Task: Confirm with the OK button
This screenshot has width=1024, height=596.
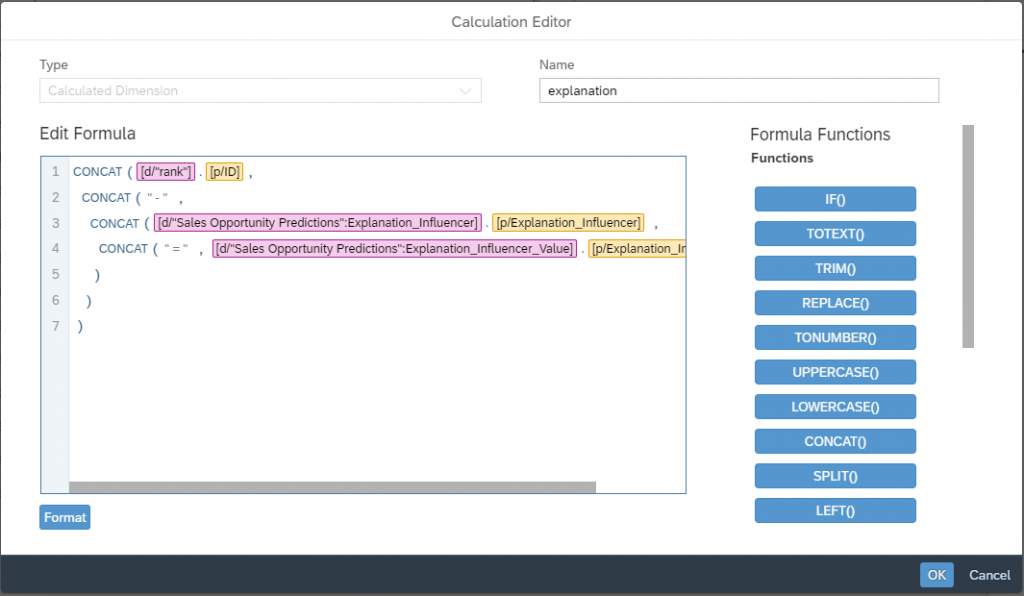Action: pos(936,575)
